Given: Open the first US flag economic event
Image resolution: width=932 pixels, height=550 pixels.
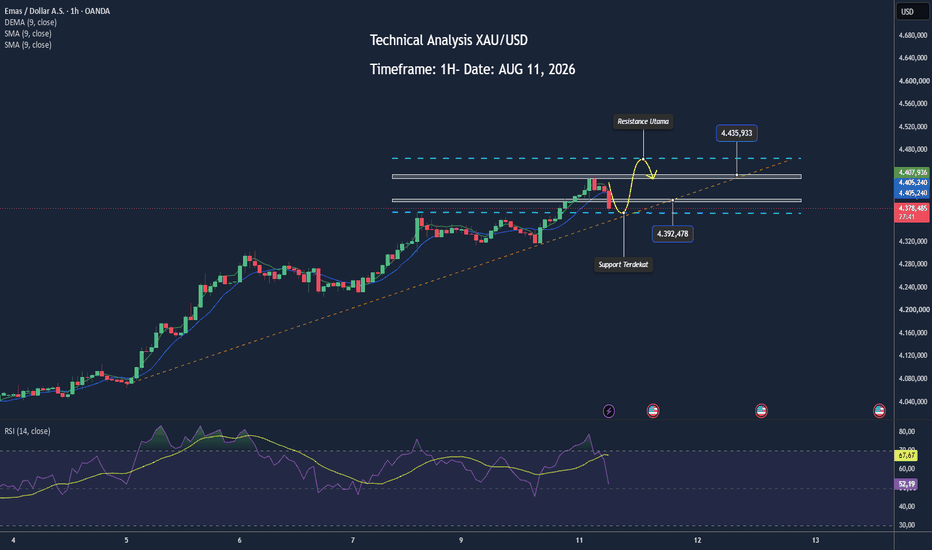Looking at the screenshot, I should coord(653,411).
